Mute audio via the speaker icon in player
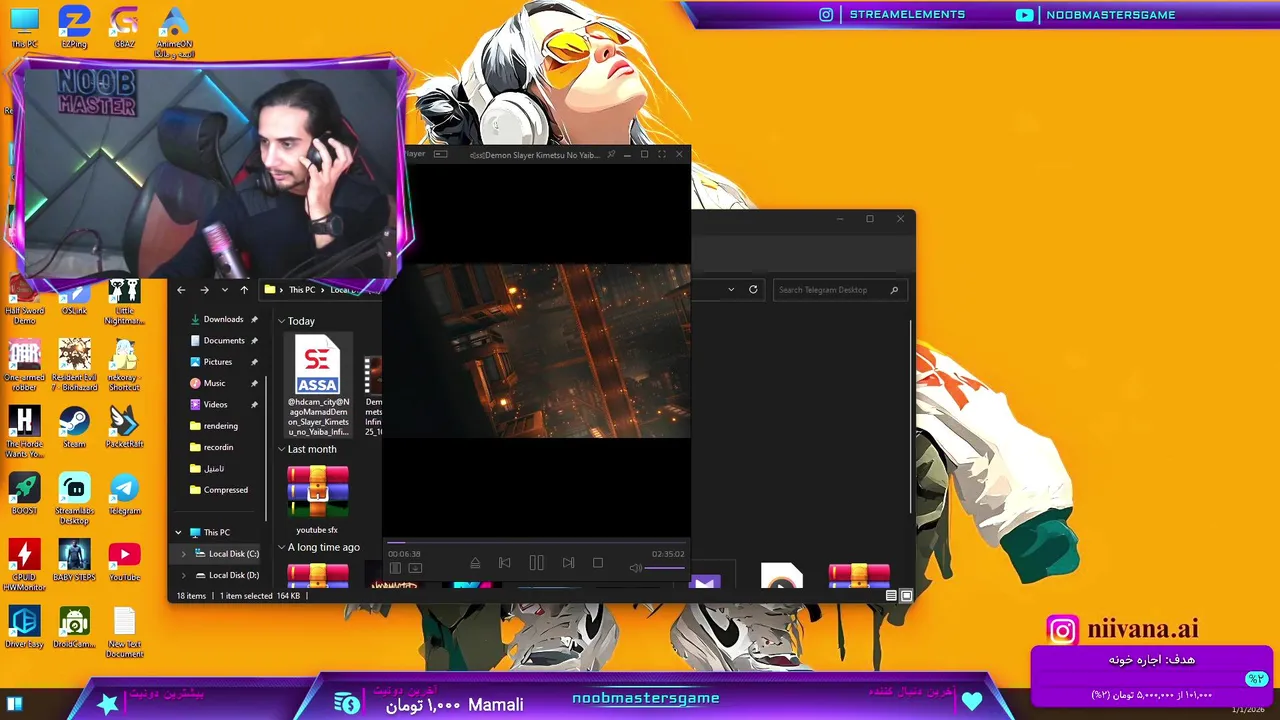The image size is (1280, 720). click(635, 568)
